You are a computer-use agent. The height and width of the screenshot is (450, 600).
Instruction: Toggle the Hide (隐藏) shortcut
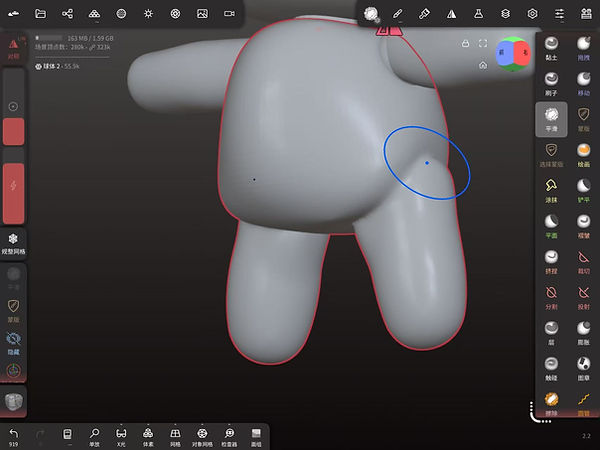(x=13, y=343)
